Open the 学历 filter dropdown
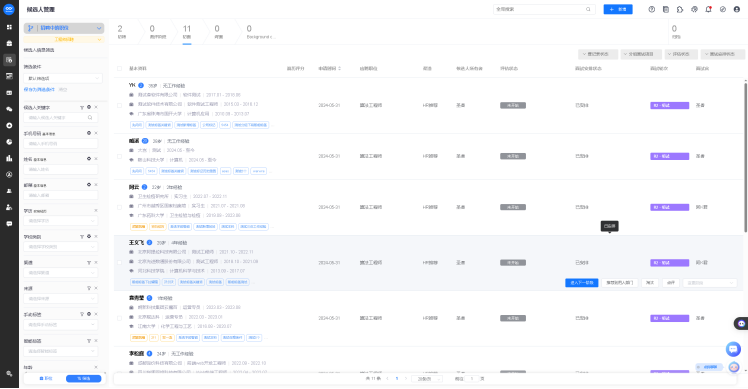748x389 pixels. (61, 221)
